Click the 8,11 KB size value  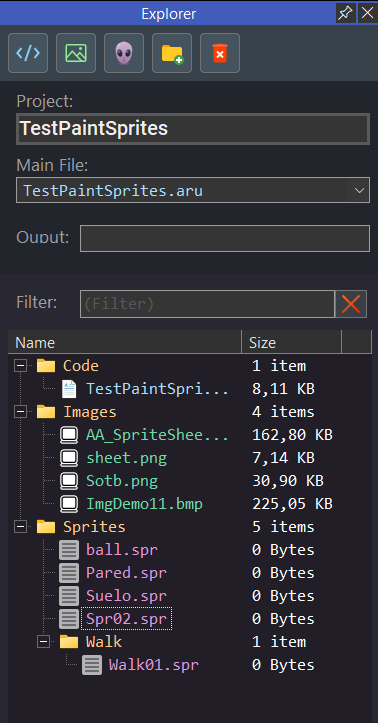pos(283,389)
